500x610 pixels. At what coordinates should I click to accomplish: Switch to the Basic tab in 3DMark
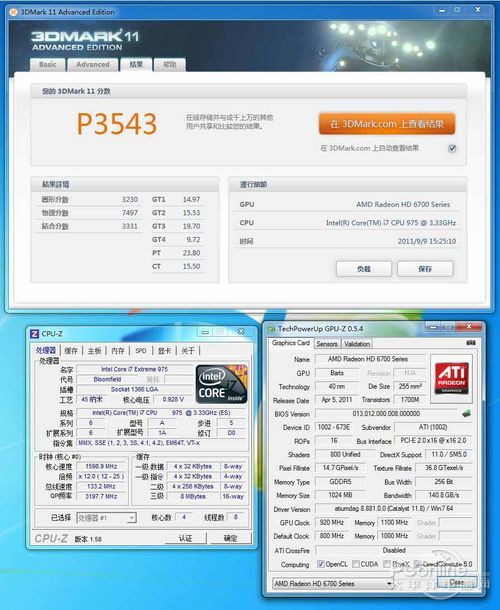(47, 65)
